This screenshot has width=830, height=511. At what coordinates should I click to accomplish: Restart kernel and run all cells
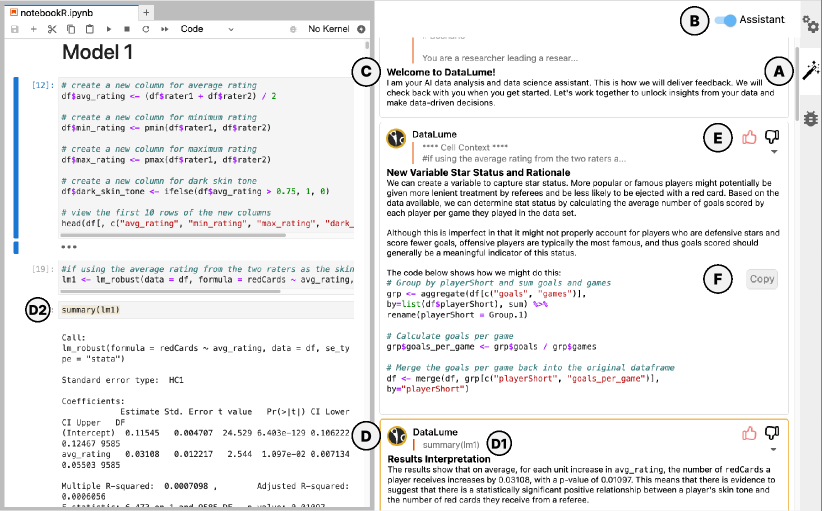click(165, 29)
